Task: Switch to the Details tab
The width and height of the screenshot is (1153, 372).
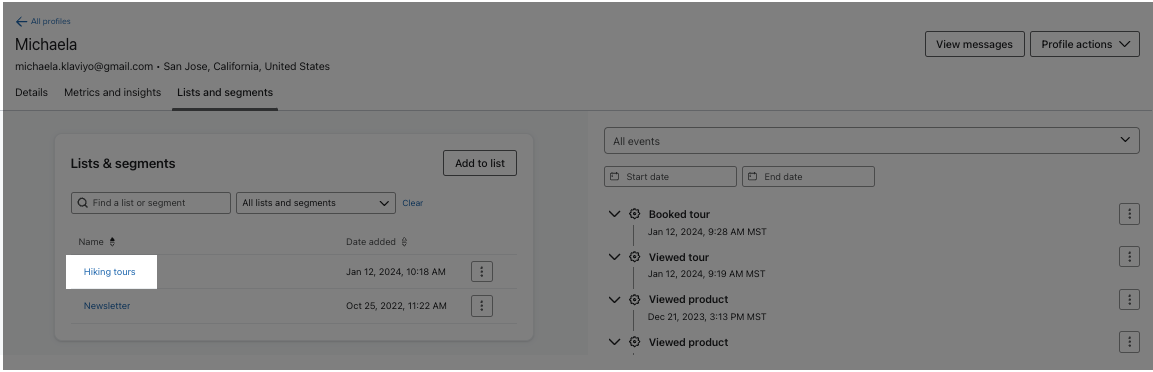Action: (x=32, y=93)
